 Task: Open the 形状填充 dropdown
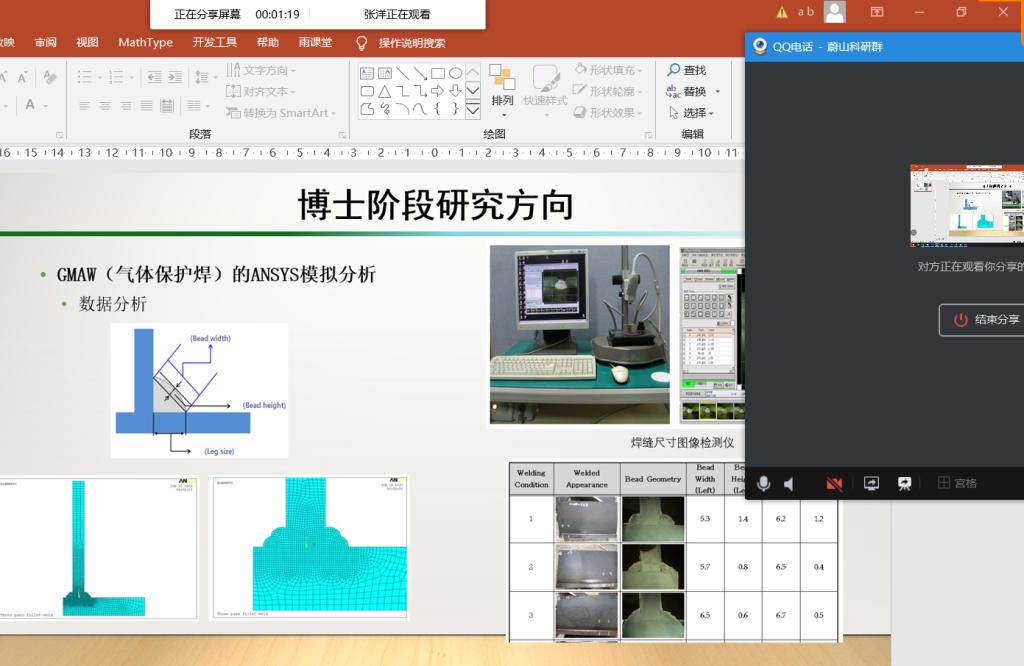[x=609, y=70]
